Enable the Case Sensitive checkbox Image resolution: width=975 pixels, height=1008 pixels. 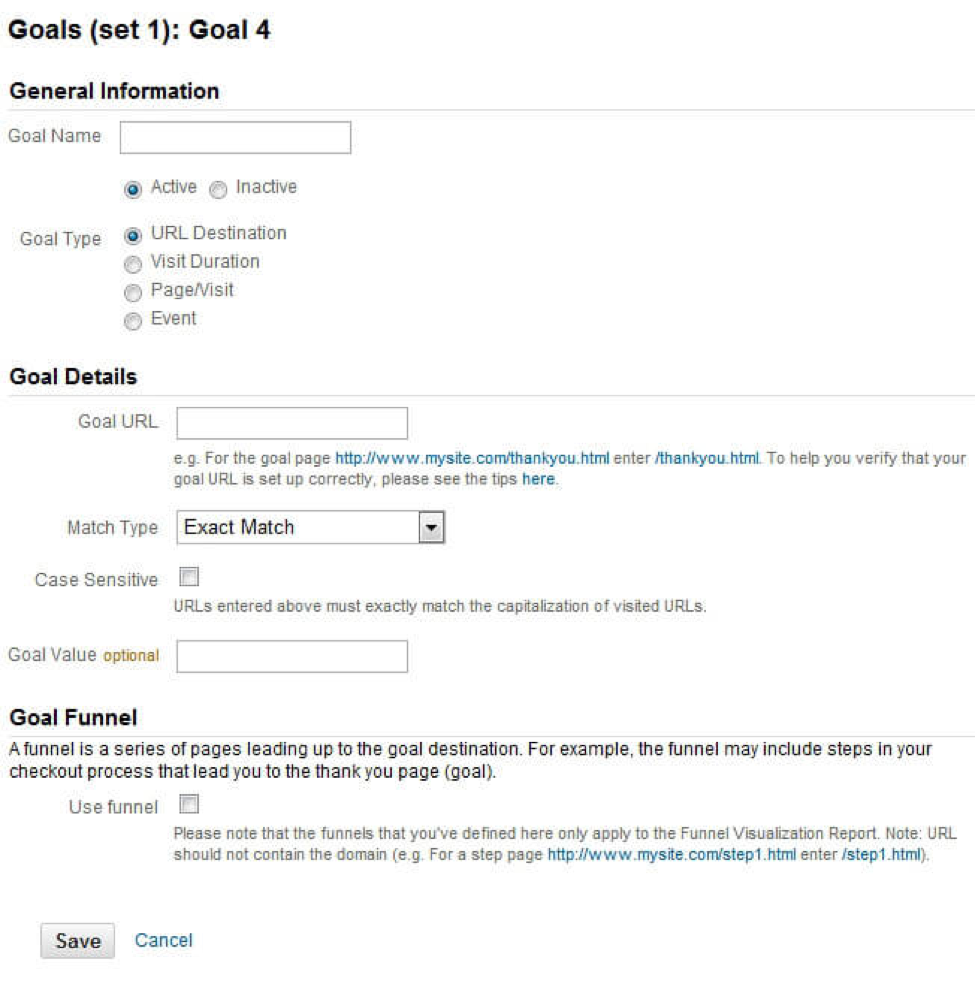coord(189,577)
